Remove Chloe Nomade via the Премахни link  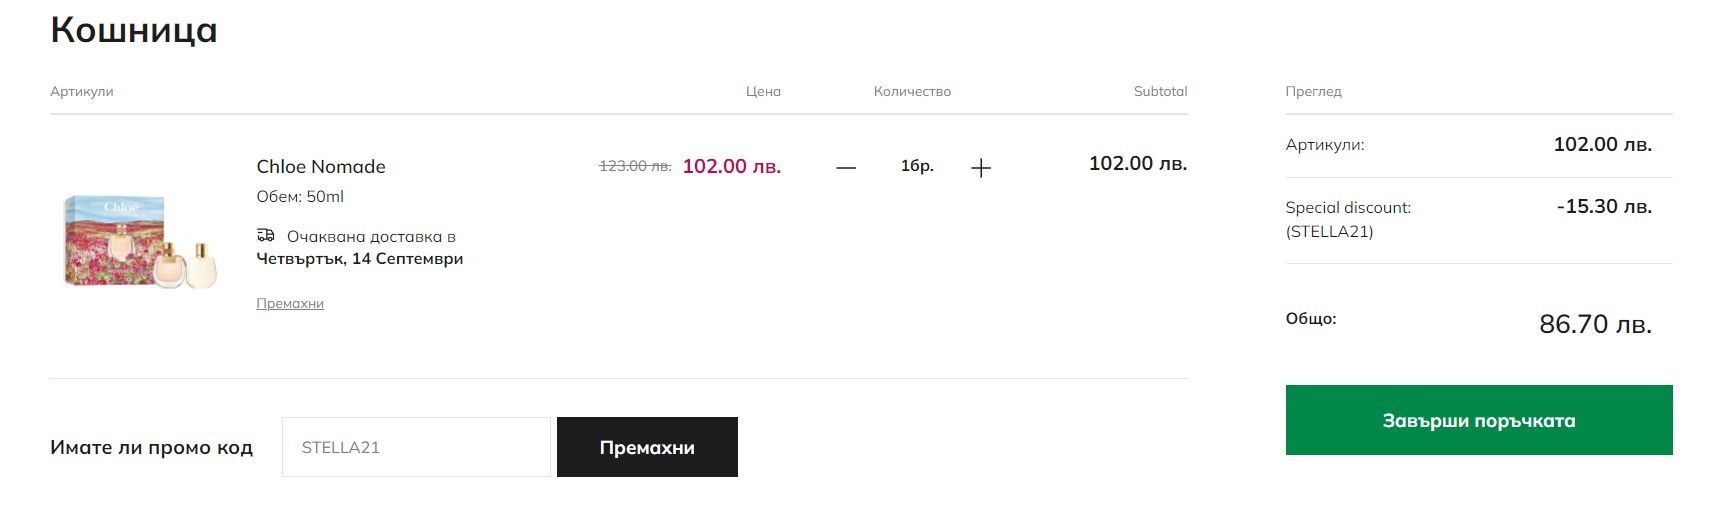[290, 304]
